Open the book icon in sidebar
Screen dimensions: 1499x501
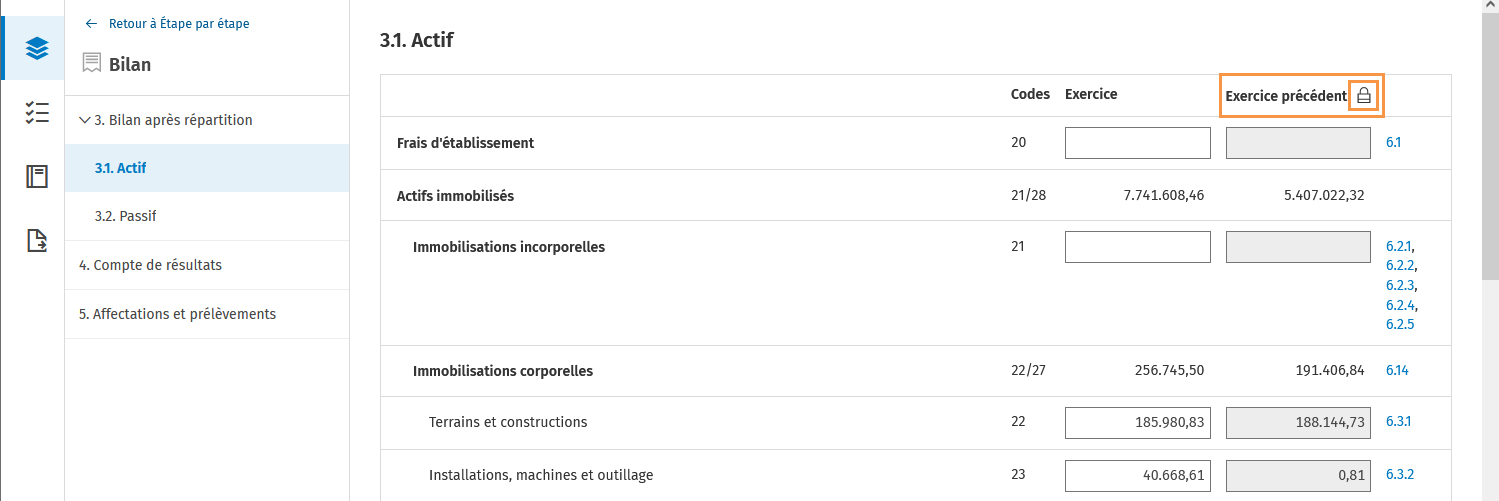(37, 177)
